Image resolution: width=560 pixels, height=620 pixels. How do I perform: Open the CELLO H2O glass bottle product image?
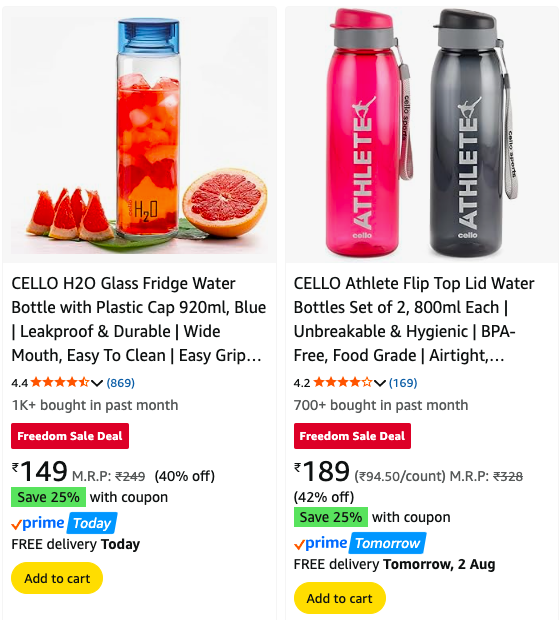click(x=139, y=135)
